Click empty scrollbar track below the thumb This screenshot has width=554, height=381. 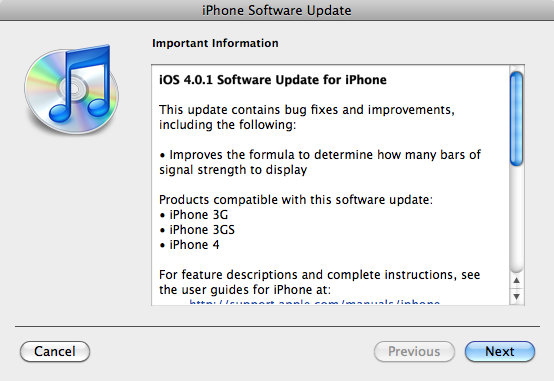coord(517,219)
